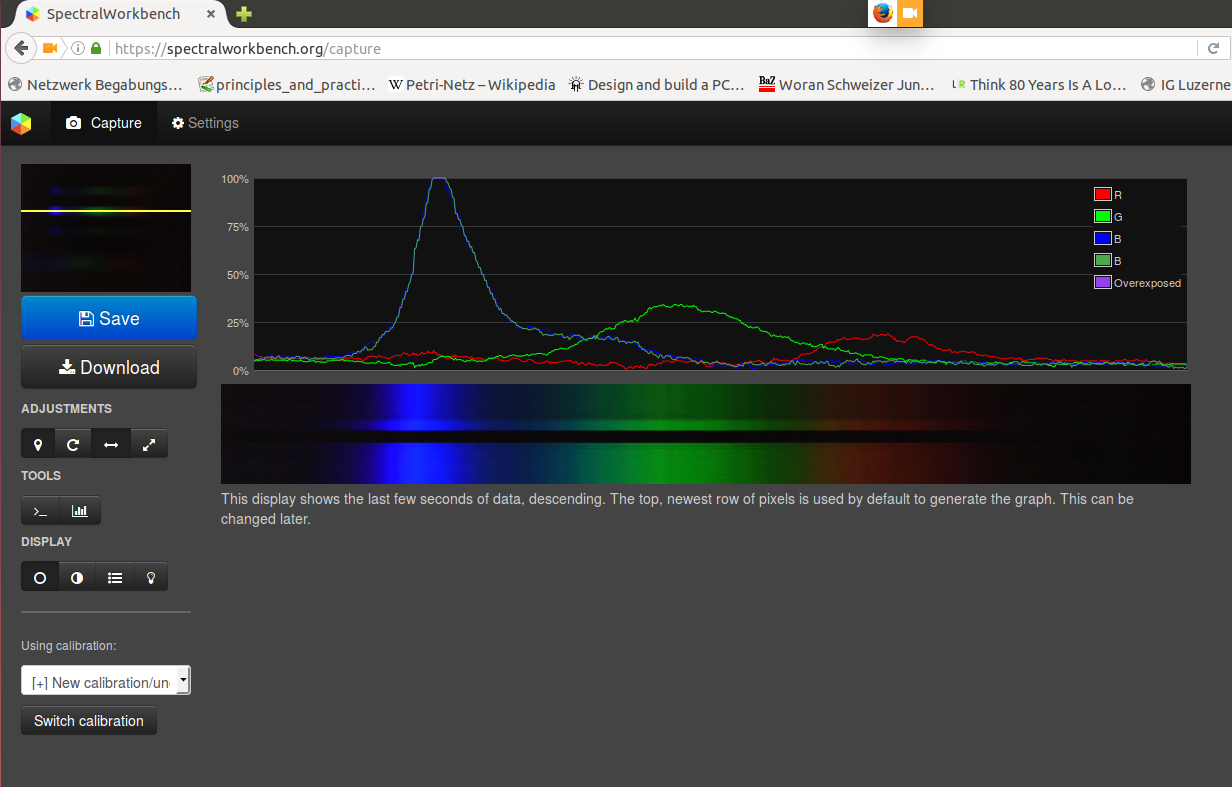Open the Settings tab
Screen dimensions: 1232x787
[204, 122]
